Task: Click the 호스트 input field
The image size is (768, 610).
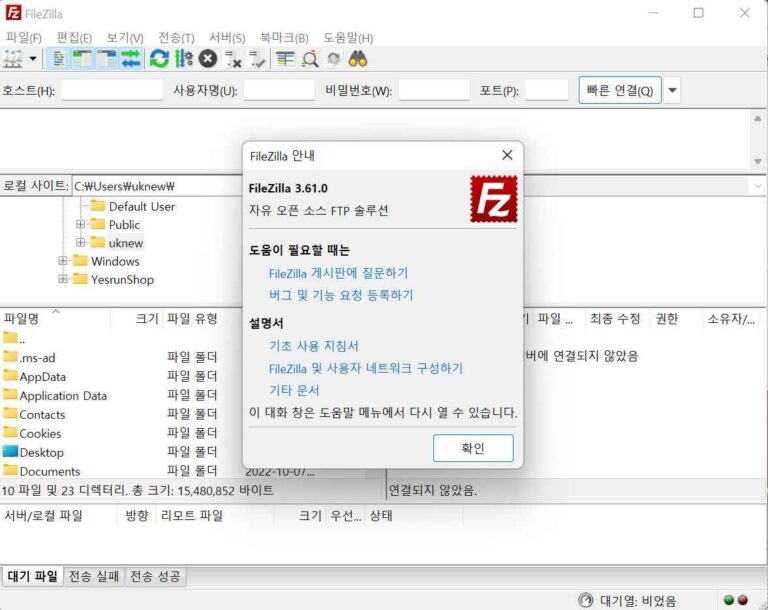Action: coord(111,91)
